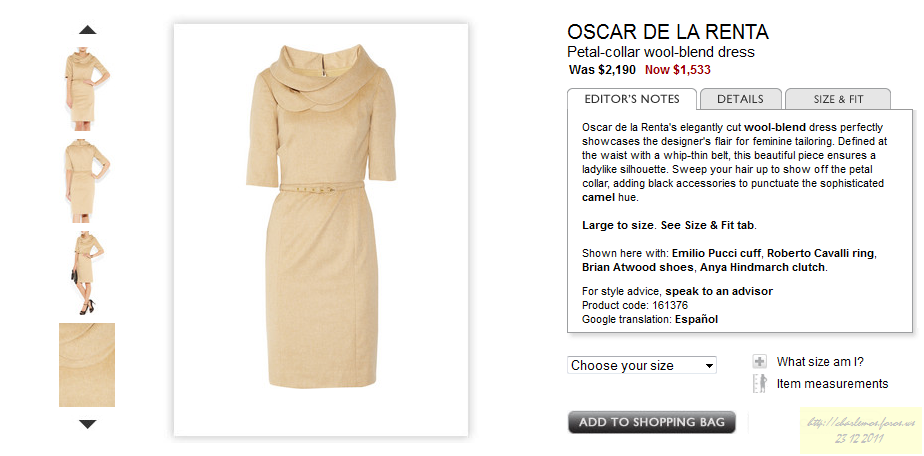Select the full-length outfit thumbnail
This screenshot has width=924, height=456.
(x=87, y=272)
